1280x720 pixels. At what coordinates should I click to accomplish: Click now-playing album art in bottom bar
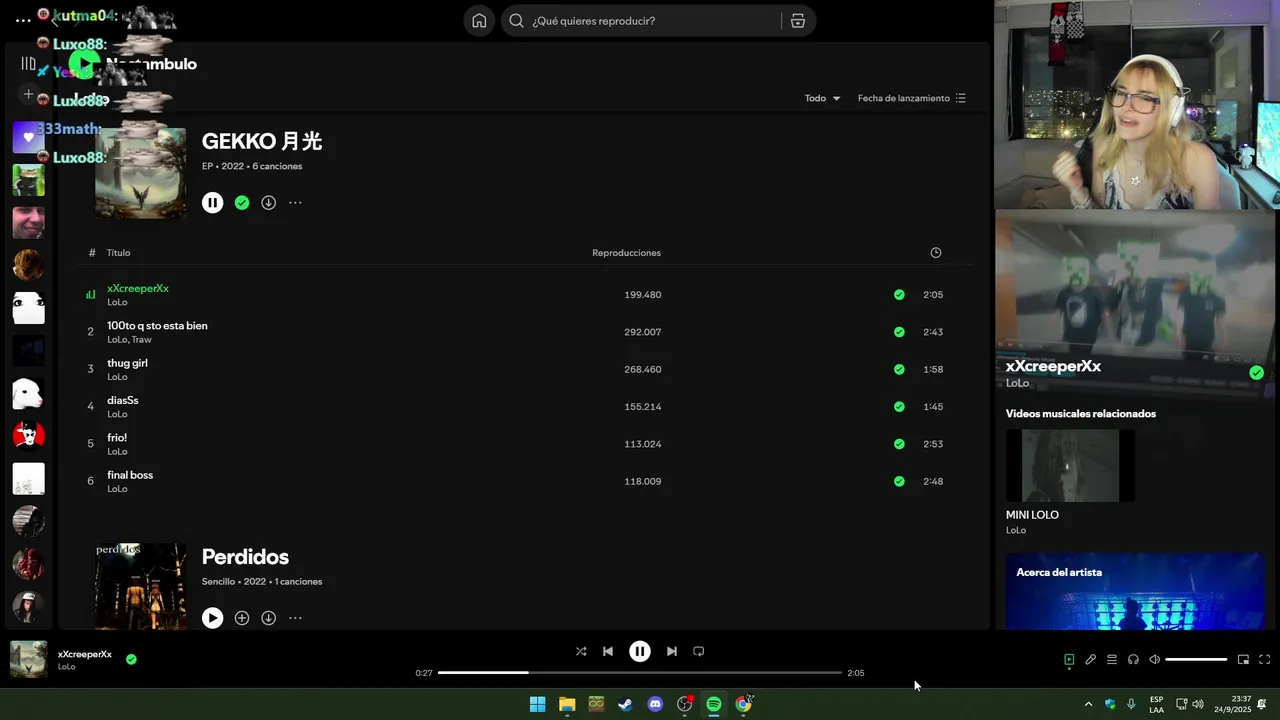[x=28, y=660]
